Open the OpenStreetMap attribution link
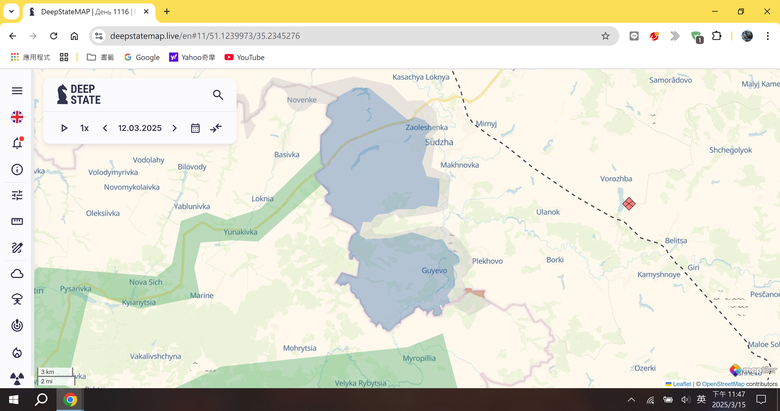This screenshot has width=780, height=411. [723, 384]
